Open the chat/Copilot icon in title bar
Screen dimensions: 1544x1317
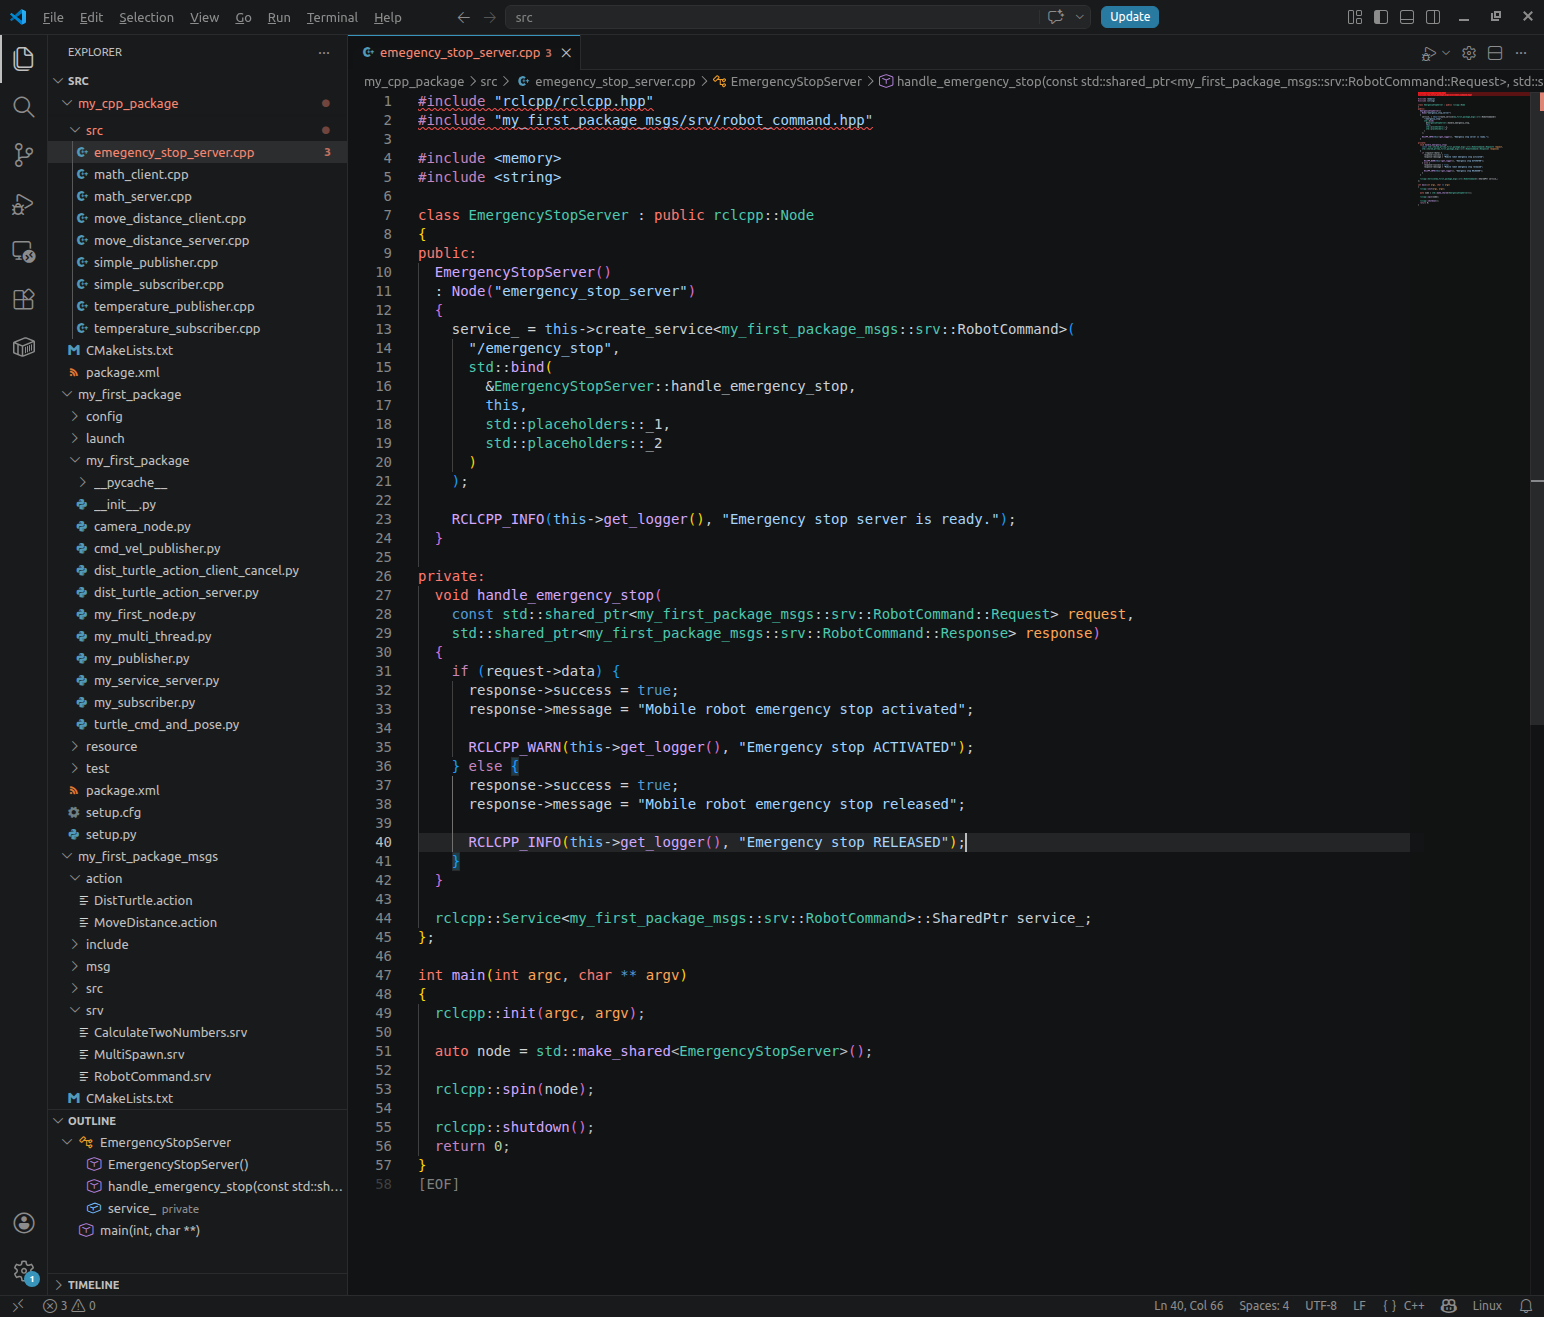1055,17
